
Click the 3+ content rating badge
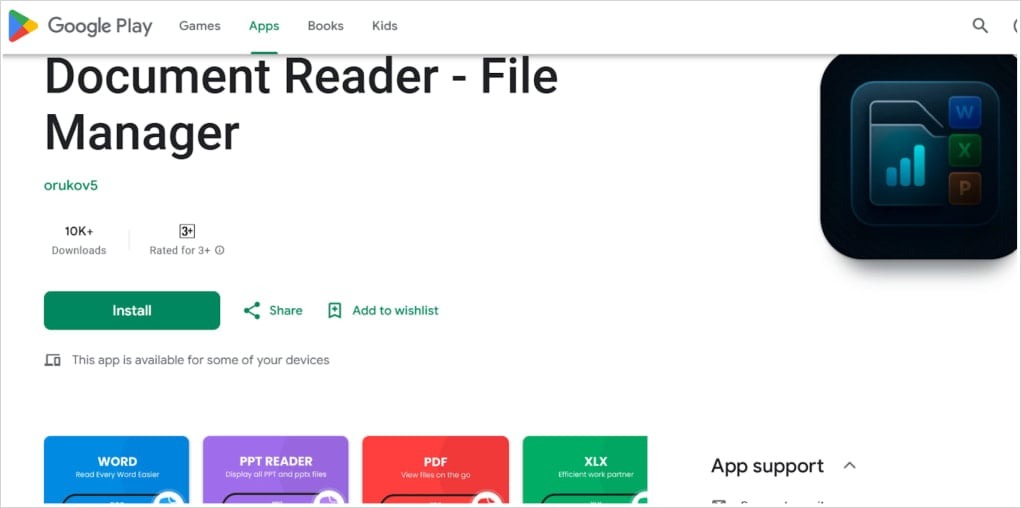pyautogui.click(x=187, y=231)
